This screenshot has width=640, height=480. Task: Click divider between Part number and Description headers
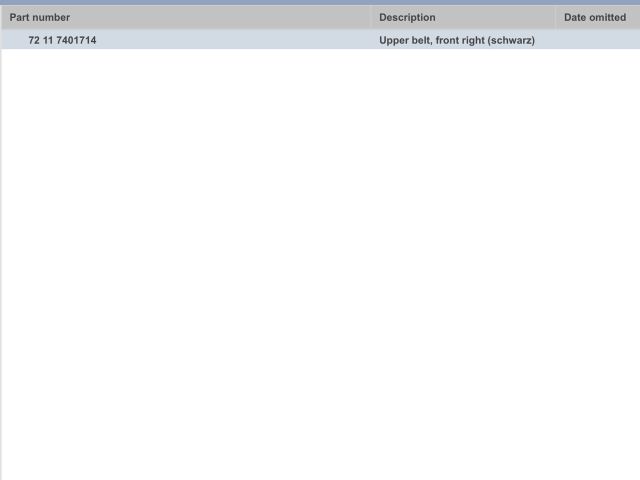click(371, 17)
